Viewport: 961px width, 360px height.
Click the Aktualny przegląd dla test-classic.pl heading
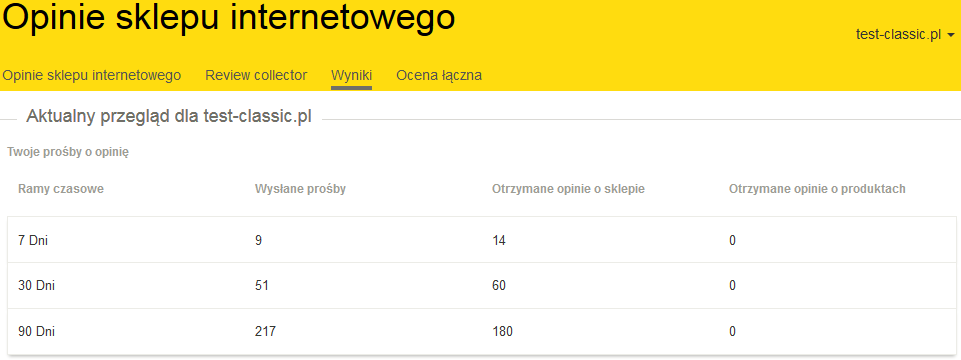pyautogui.click(x=169, y=117)
